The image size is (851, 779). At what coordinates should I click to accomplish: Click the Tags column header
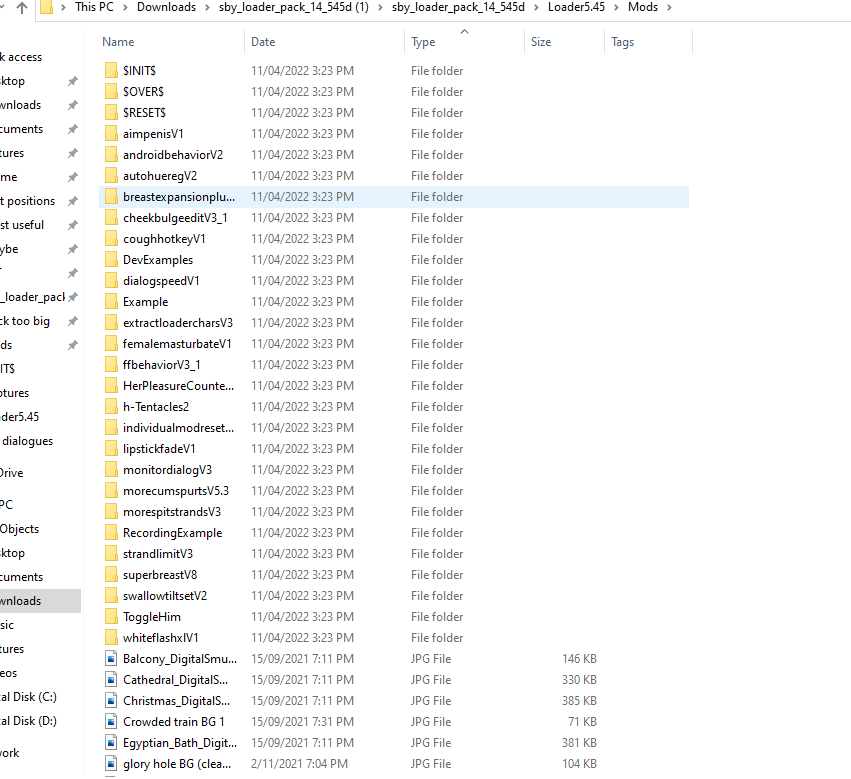[623, 42]
